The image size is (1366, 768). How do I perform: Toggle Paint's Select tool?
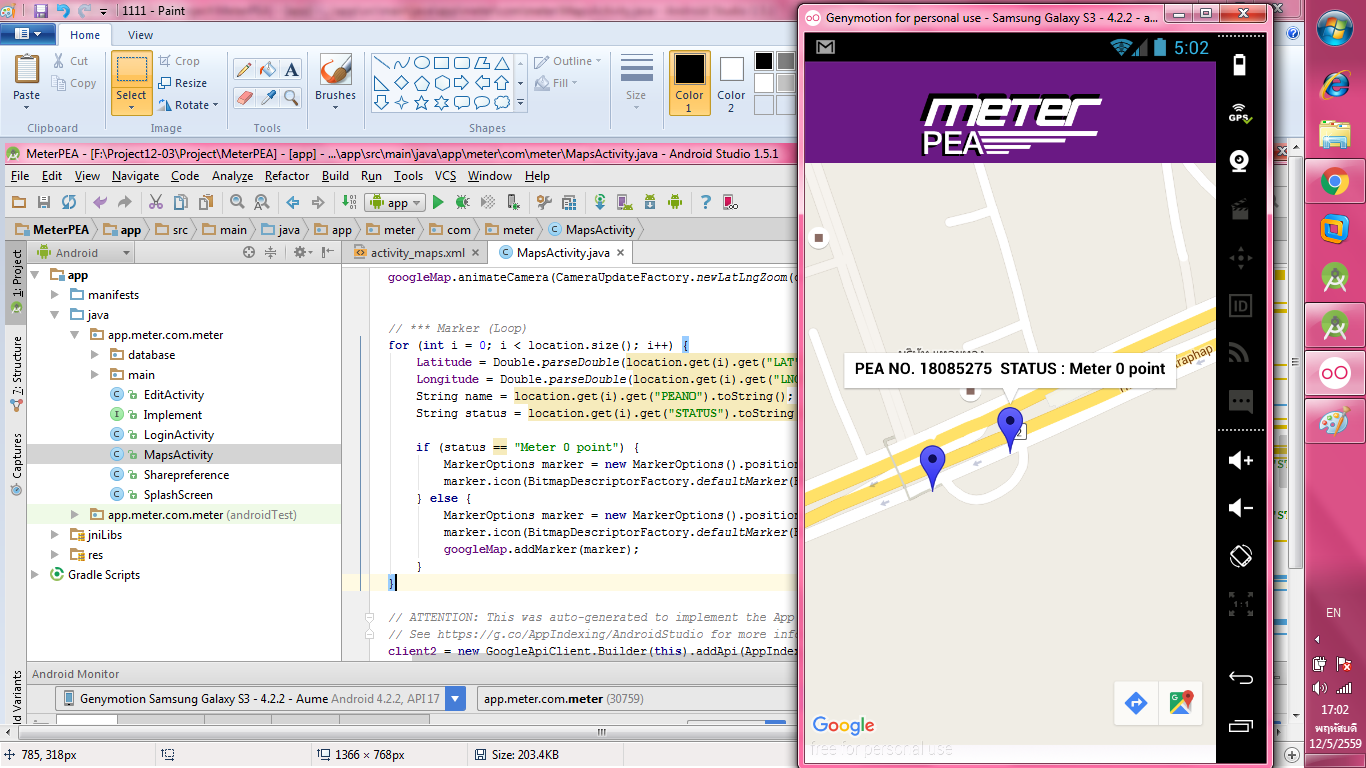(131, 83)
